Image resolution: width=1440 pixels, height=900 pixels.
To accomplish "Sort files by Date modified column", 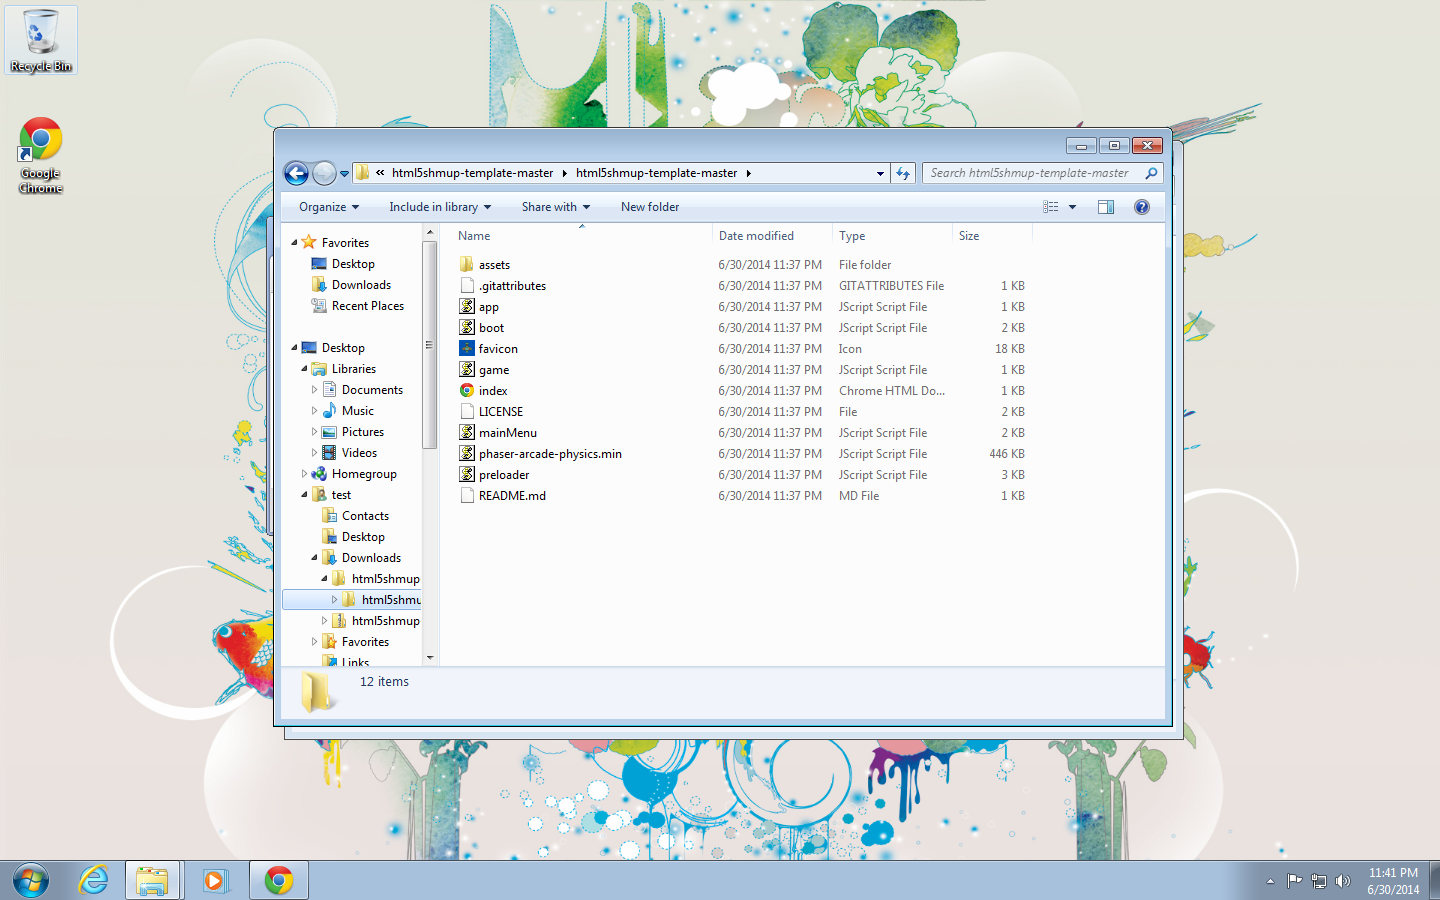I will 756,236.
